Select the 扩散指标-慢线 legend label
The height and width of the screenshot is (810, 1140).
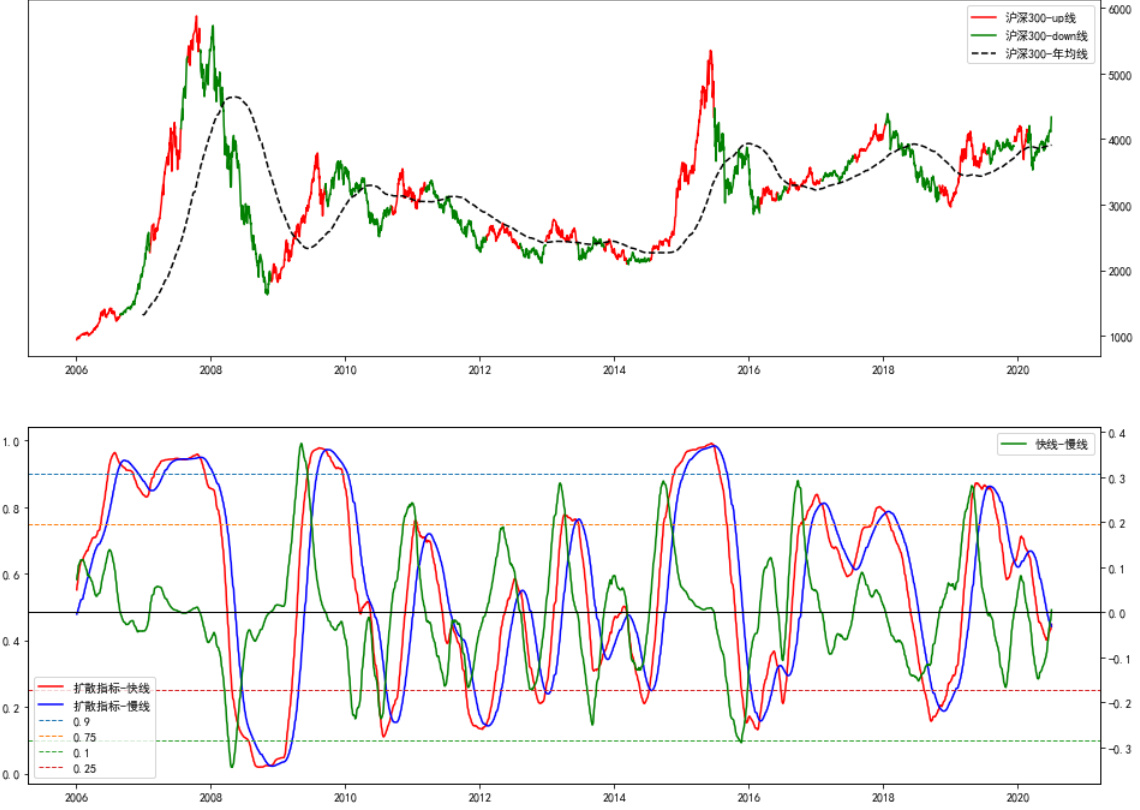(111, 706)
